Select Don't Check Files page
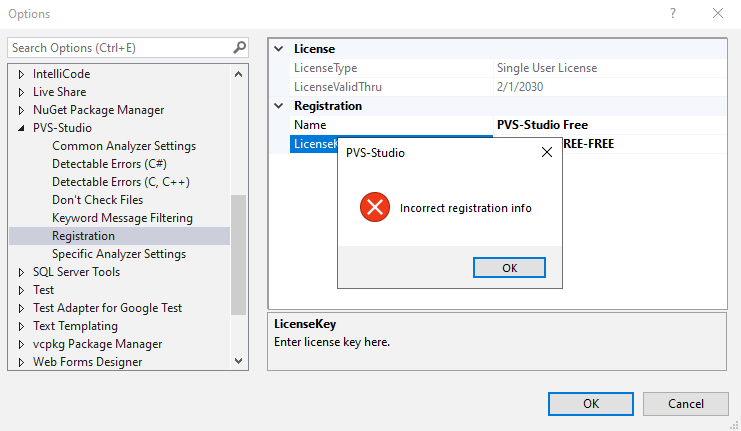This screenshot has height=431, width=741. (97, 200)
